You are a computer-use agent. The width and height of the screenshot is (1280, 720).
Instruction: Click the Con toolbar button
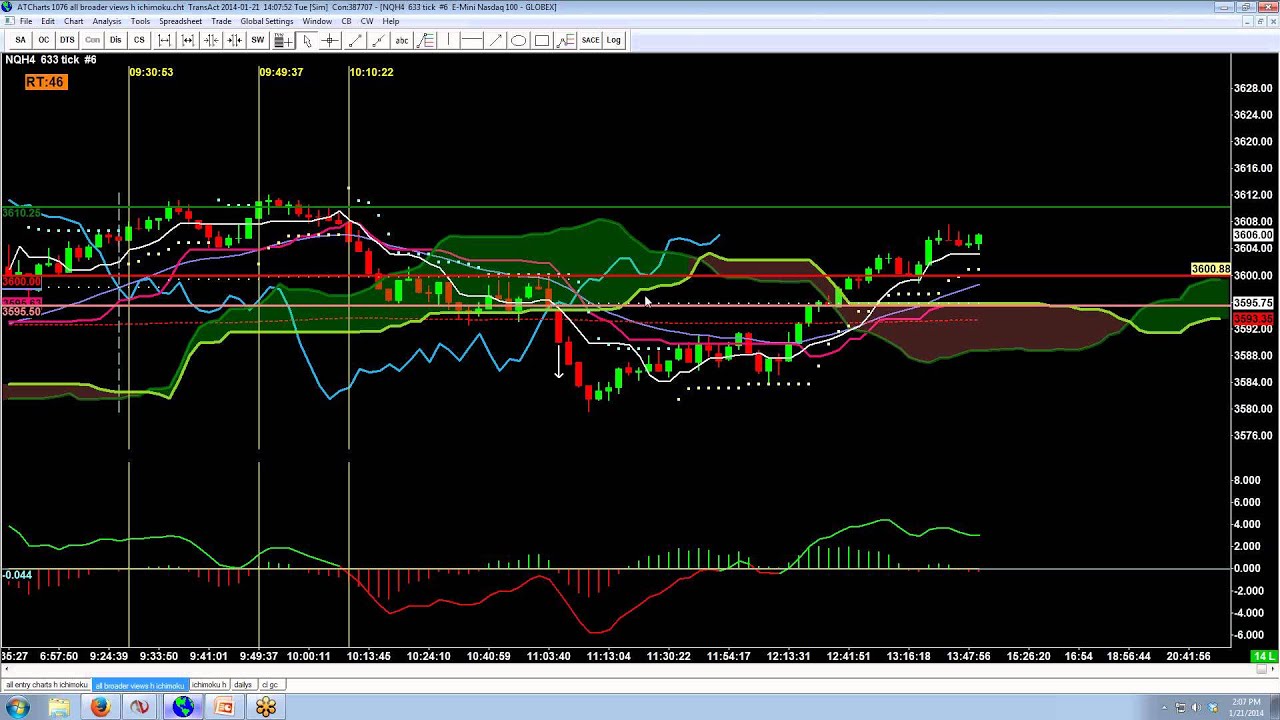(92, 40)
